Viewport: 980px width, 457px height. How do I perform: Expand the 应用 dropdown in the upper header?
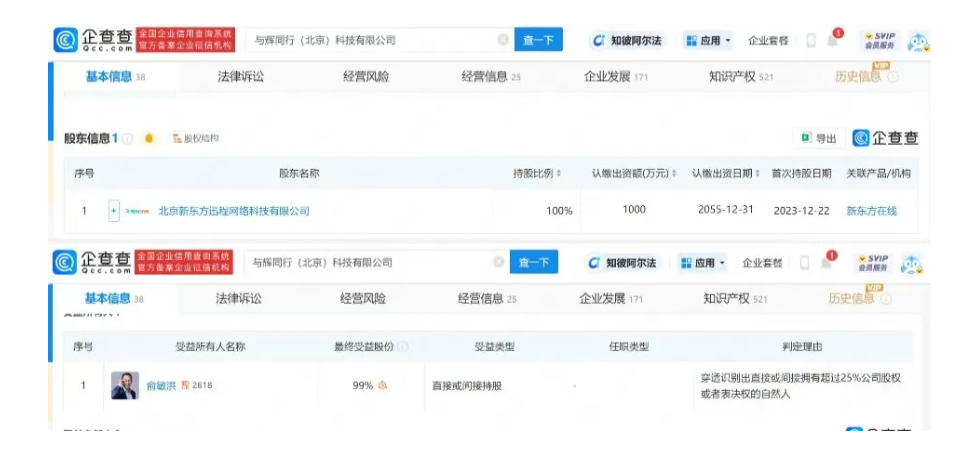(x=708, y=41)
